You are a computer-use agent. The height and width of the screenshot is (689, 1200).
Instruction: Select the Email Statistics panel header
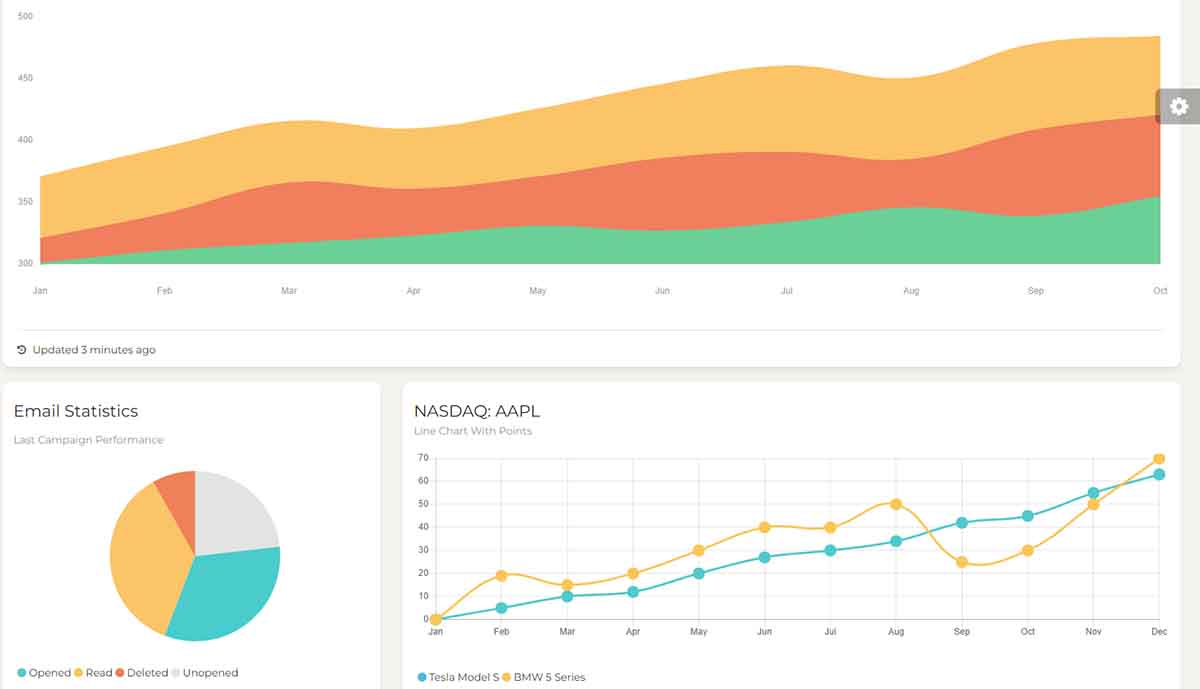(76, 410)
